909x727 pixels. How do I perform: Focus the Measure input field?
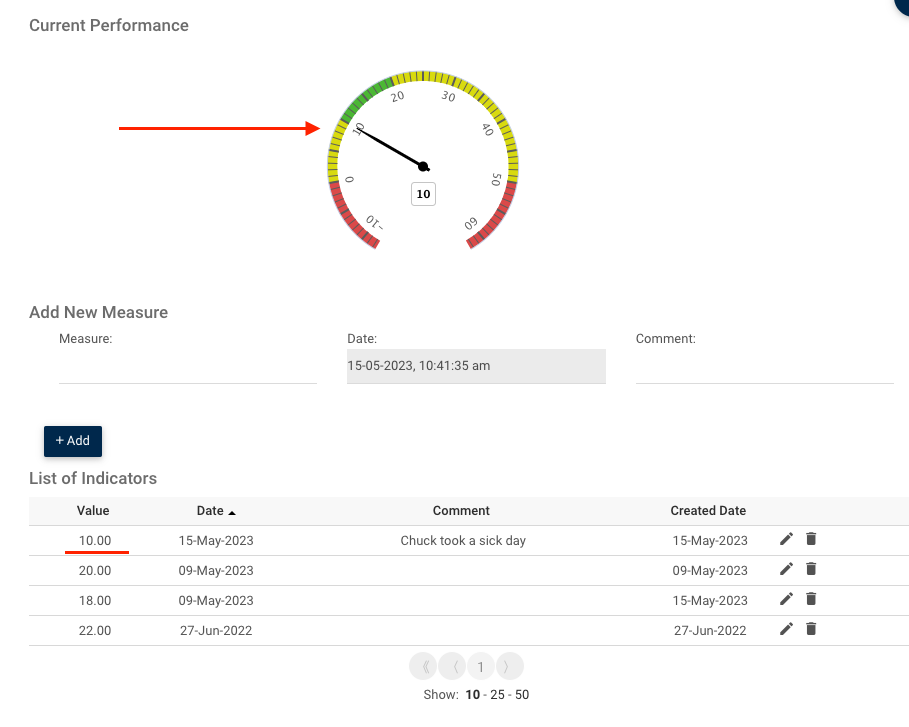(188, 367)
